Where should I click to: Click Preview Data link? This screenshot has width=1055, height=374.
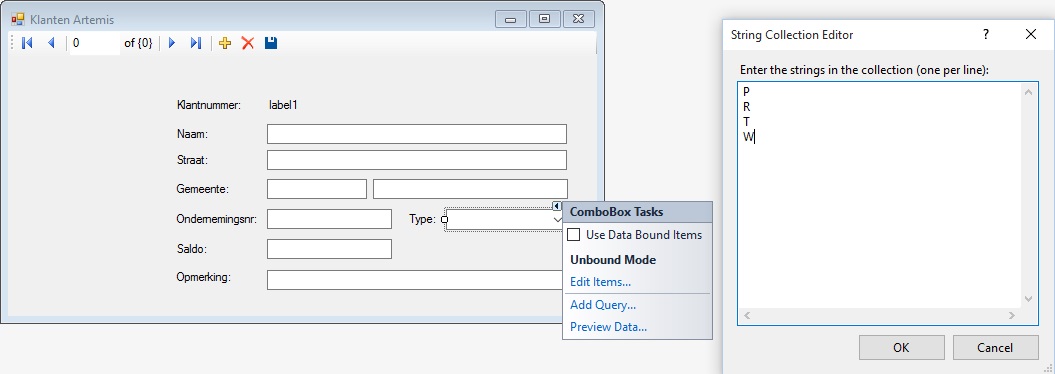click(x=608, y=327)
